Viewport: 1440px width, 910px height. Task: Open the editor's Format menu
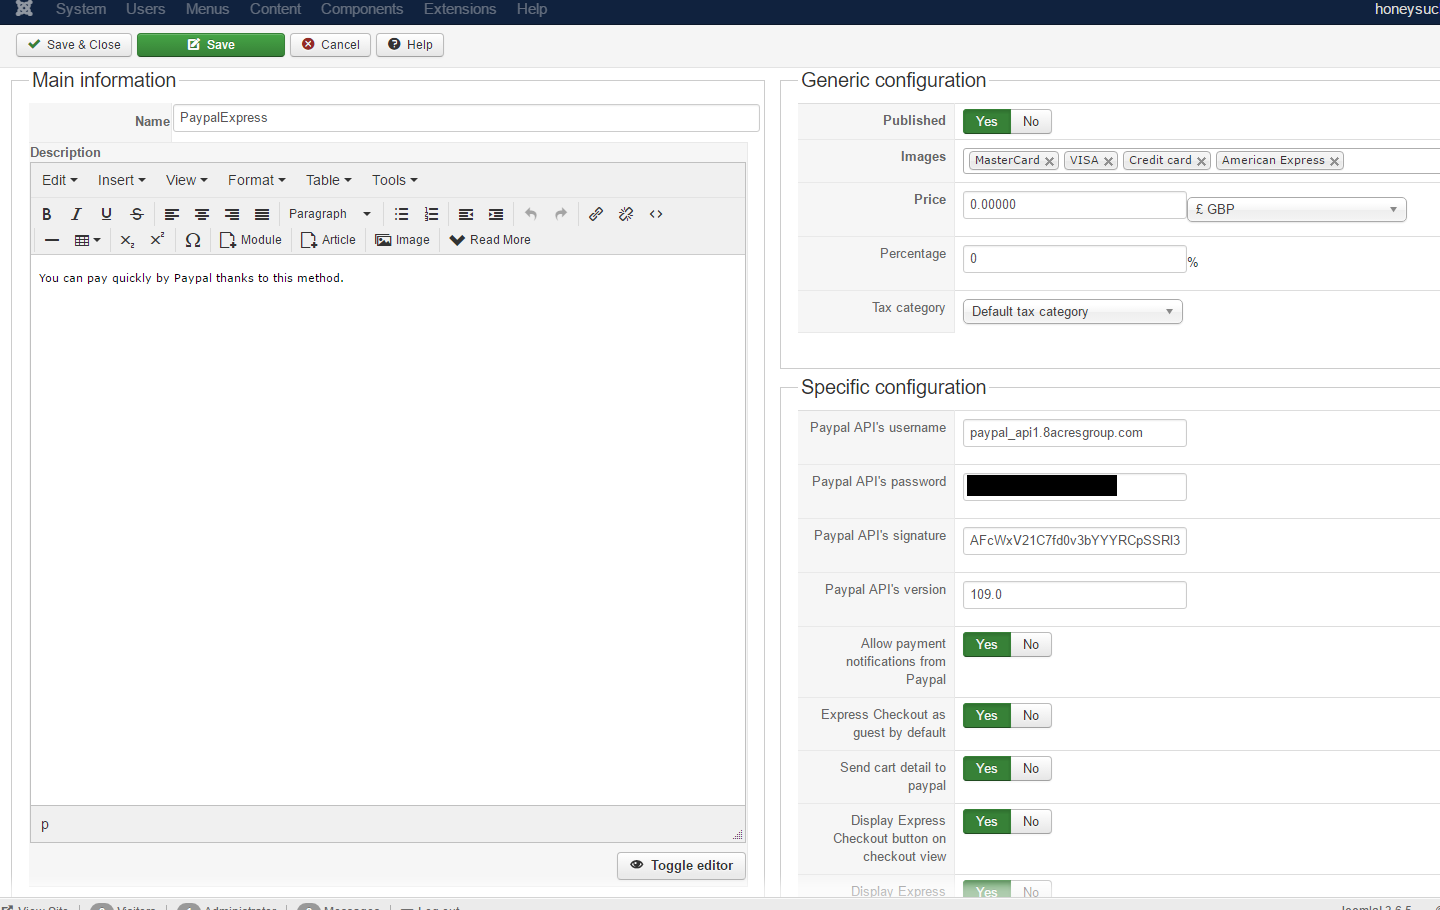[x=257, y=180]
